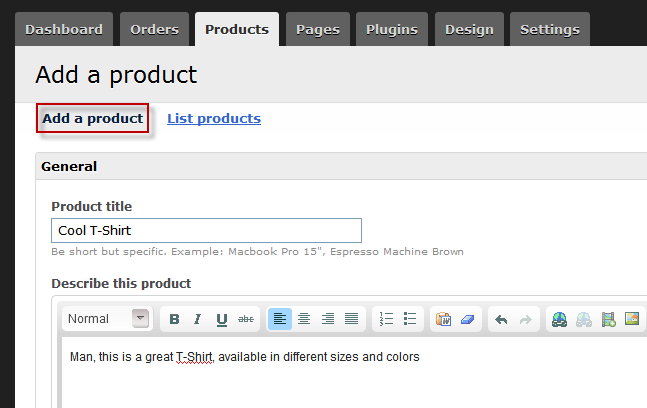Viewport: 647px width, 408px height.
Task: Click the Paste from Word icon
Action: (444, 319)
